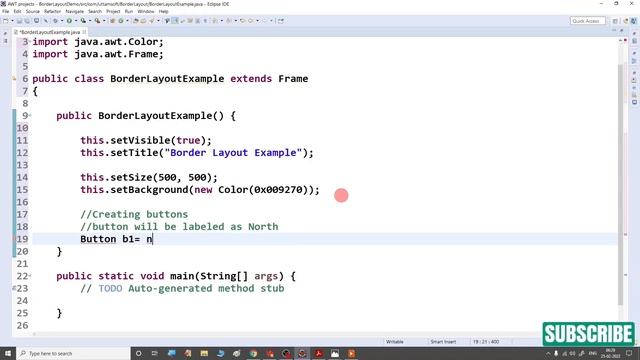Maximize the editor area

point(622,31)
